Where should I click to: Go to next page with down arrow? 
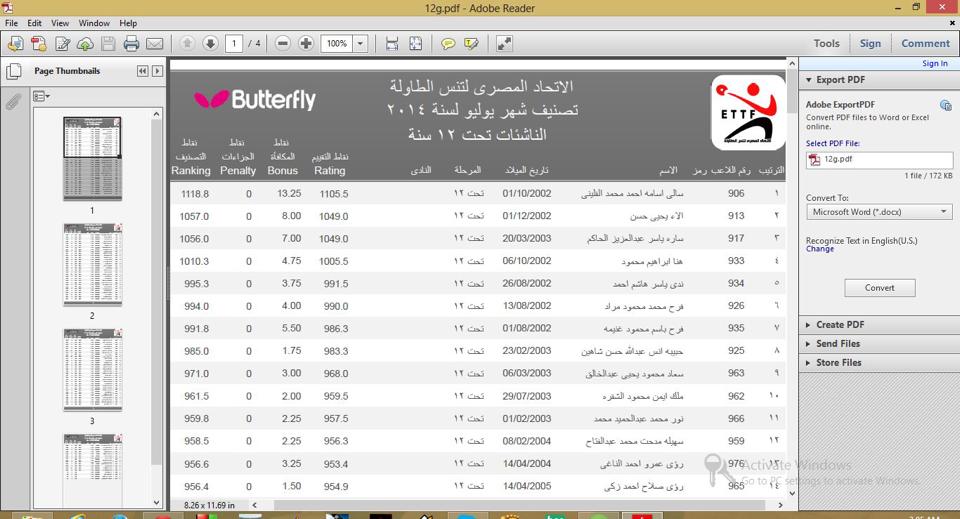(x=210, y=43)
